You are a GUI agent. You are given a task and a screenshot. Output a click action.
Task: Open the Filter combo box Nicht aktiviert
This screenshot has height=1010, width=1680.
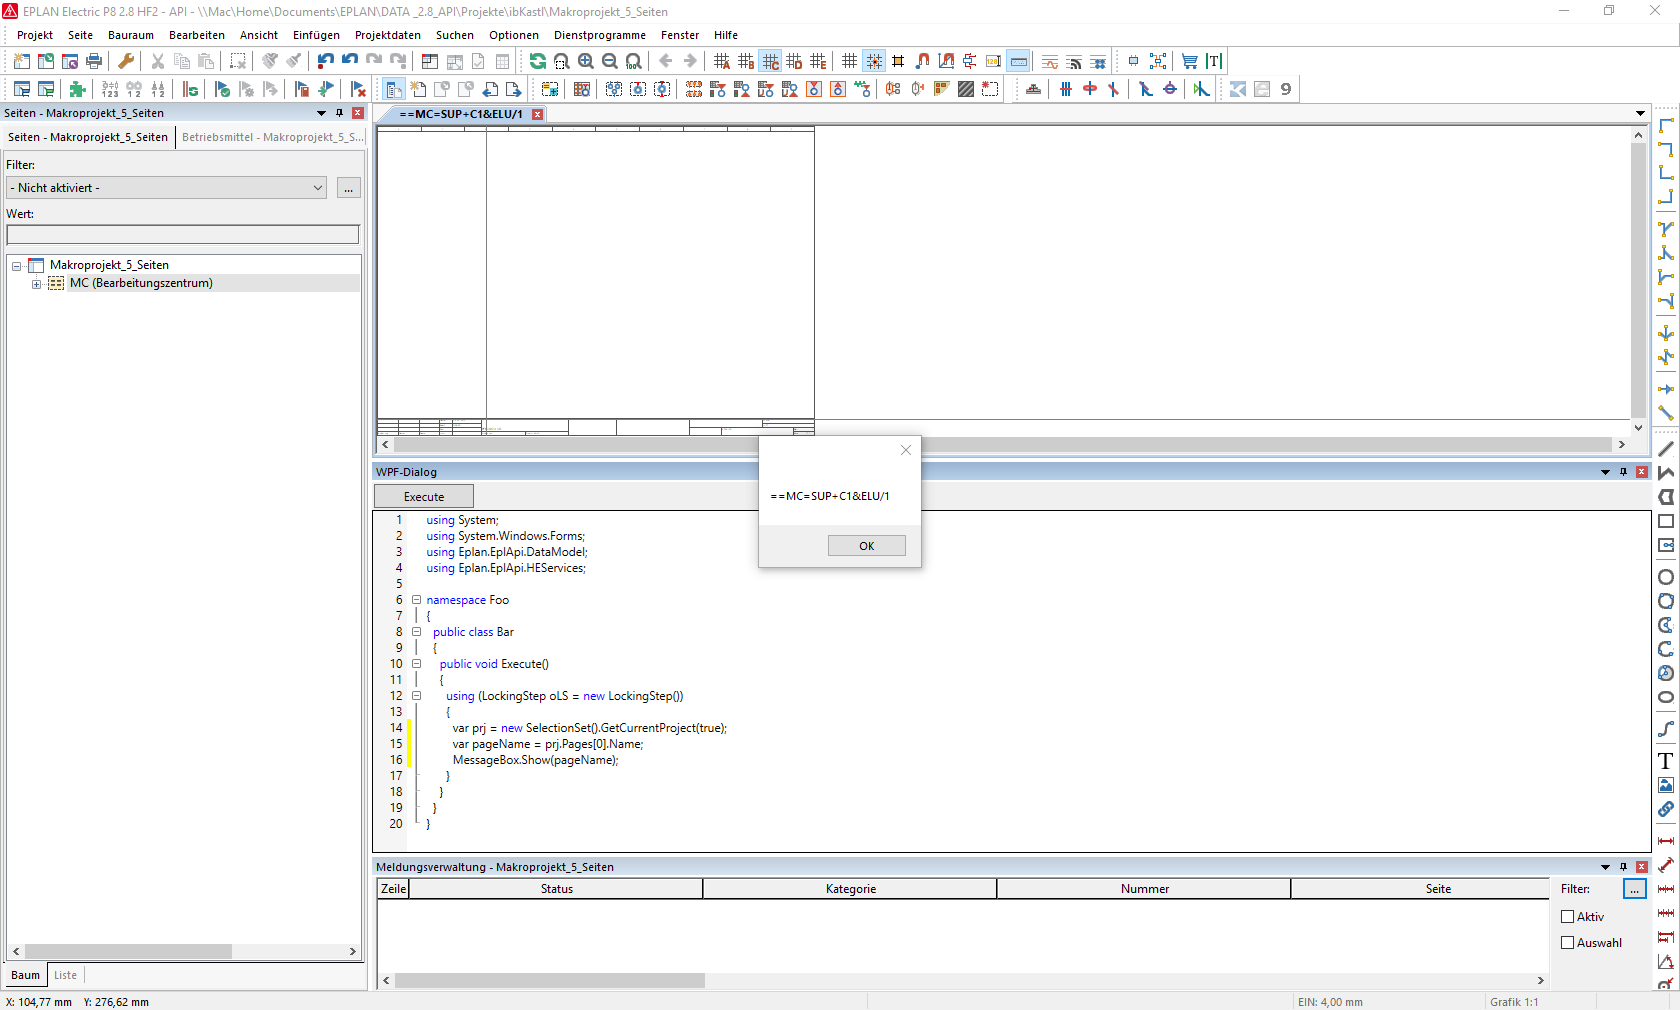coord(167,188)
